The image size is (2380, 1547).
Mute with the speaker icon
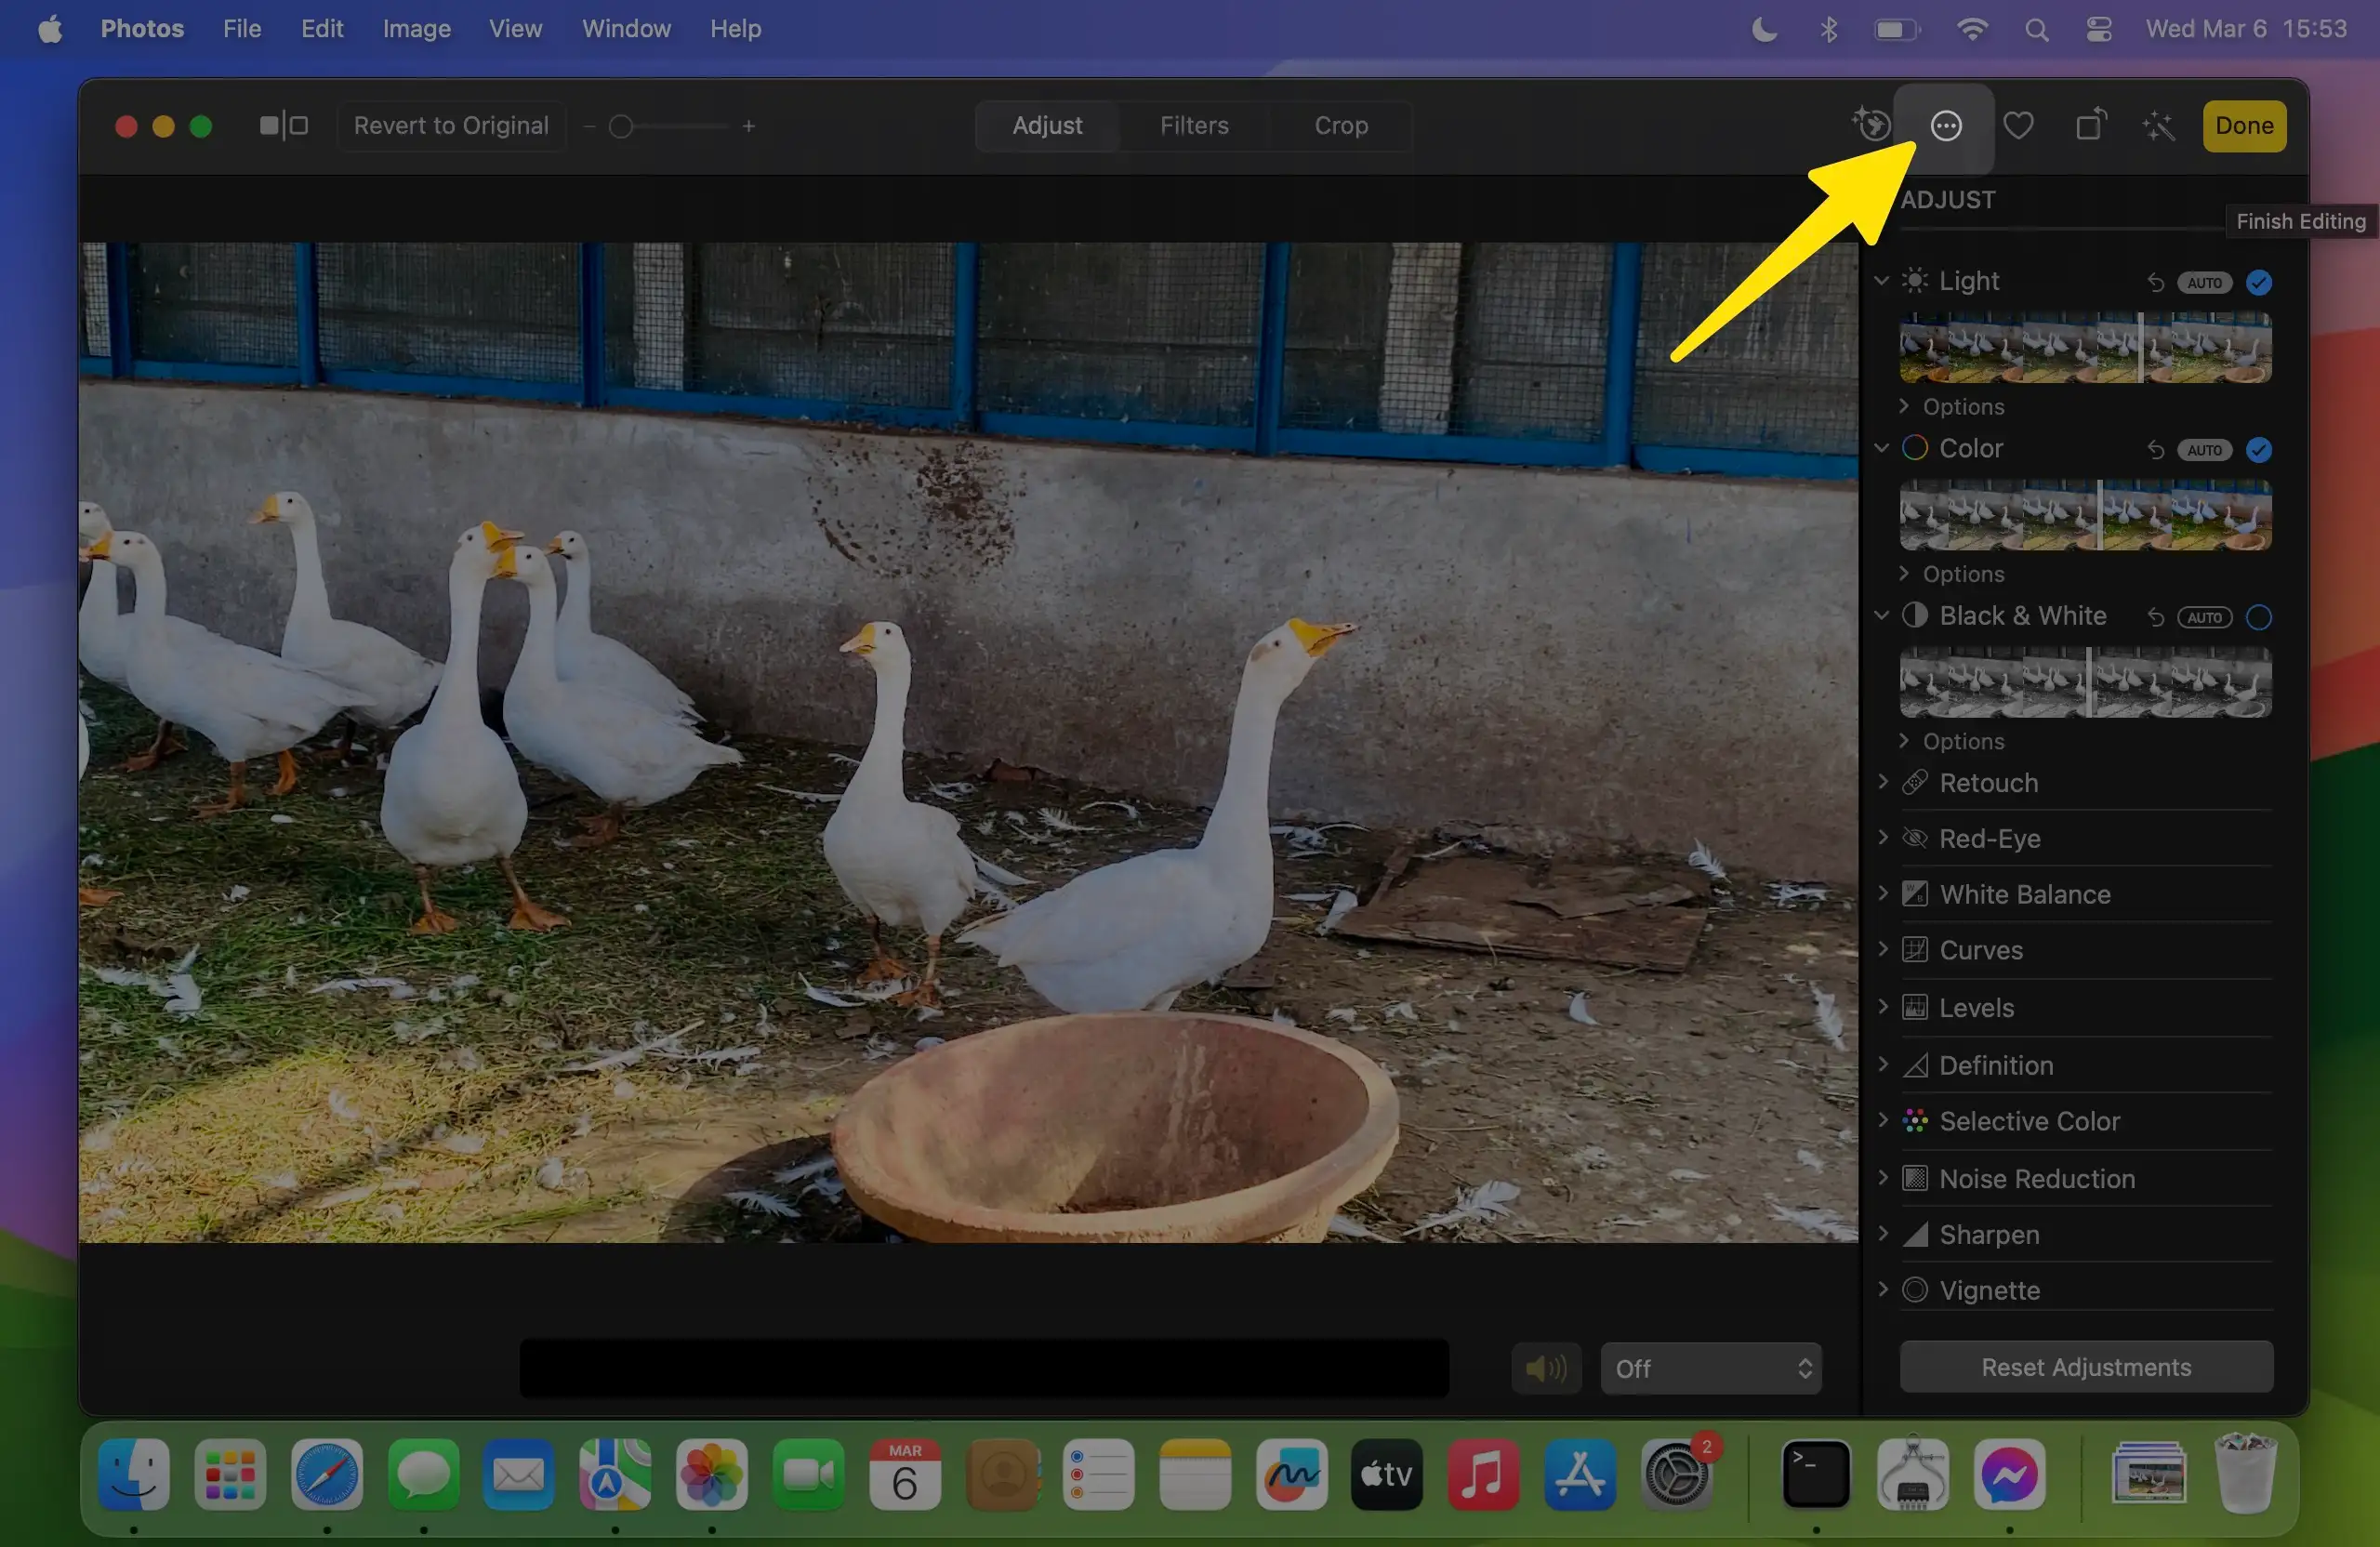click(x=1545, y=1367)
